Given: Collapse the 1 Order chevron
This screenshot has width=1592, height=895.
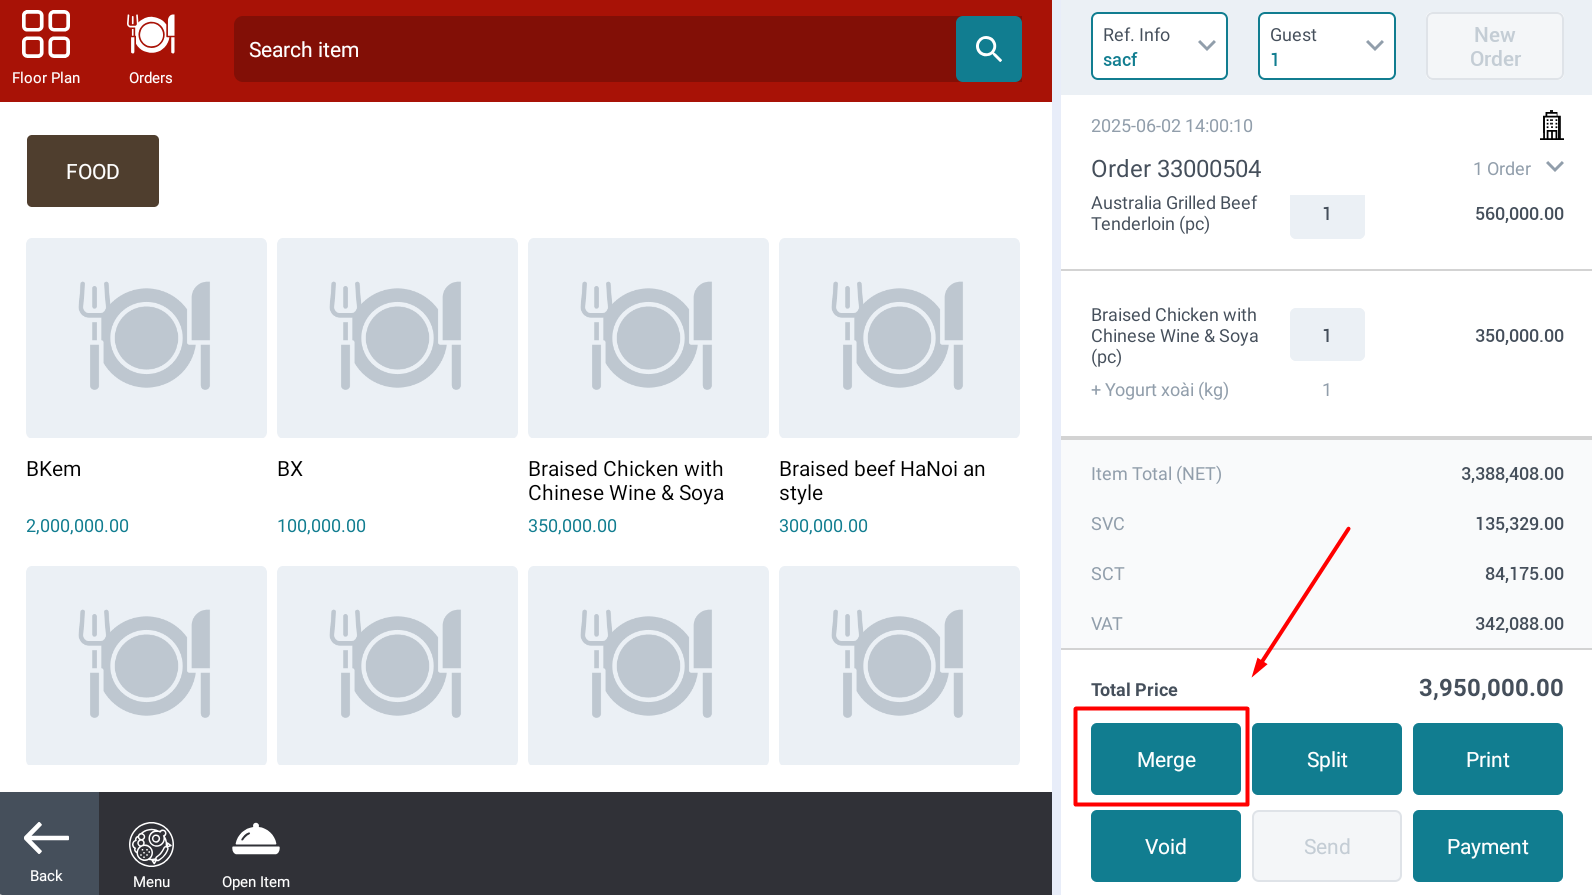Looking at the screenshot, I should (x=1554, y=167).
